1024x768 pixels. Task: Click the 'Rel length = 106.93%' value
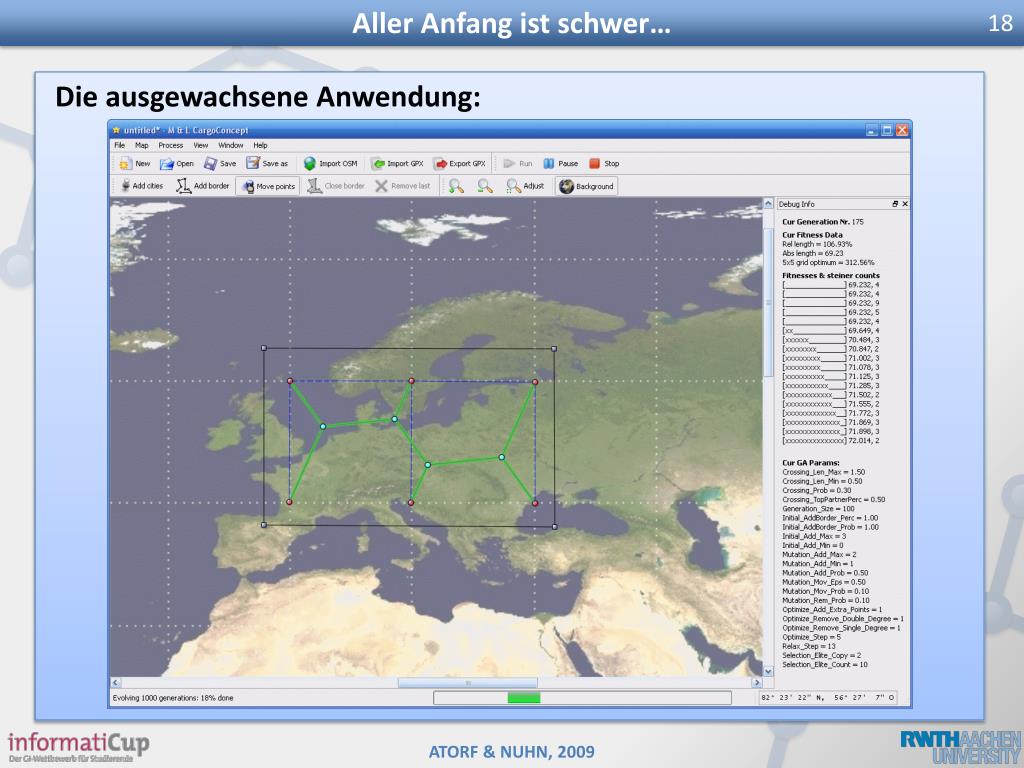coord(817,244)
